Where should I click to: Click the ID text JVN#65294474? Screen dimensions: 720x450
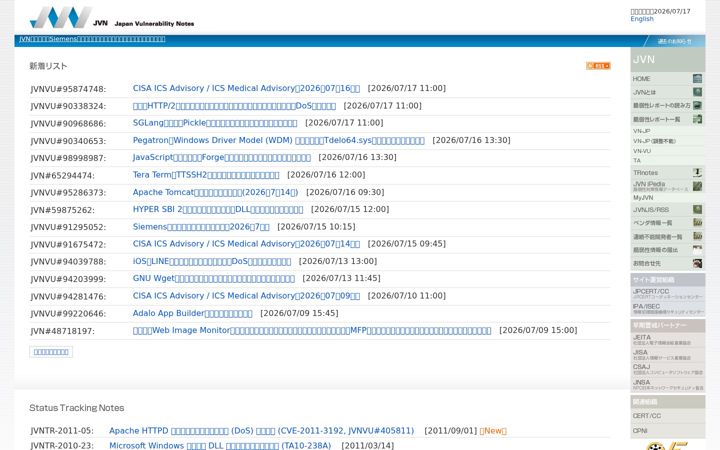pyautogui.click(x=62, y=175)
